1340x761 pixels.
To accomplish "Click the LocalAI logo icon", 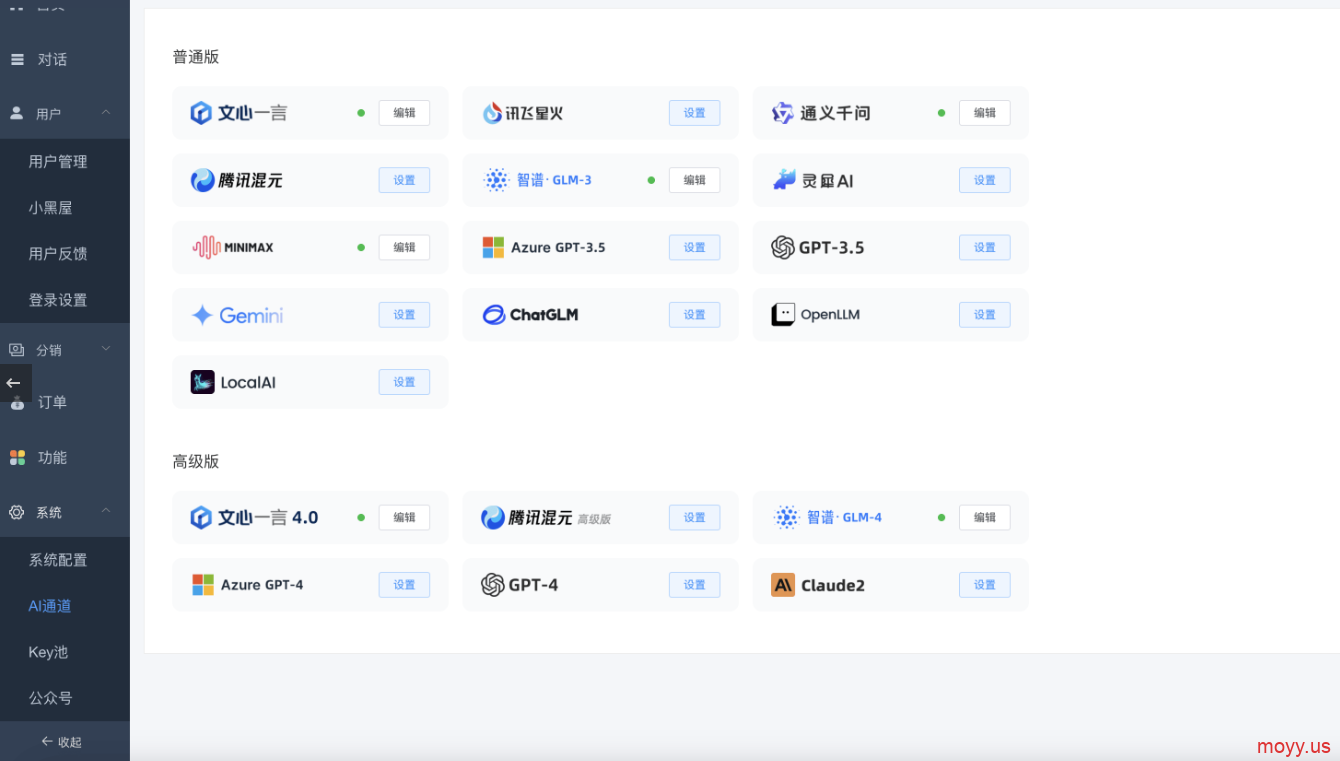I will (203, 382).
